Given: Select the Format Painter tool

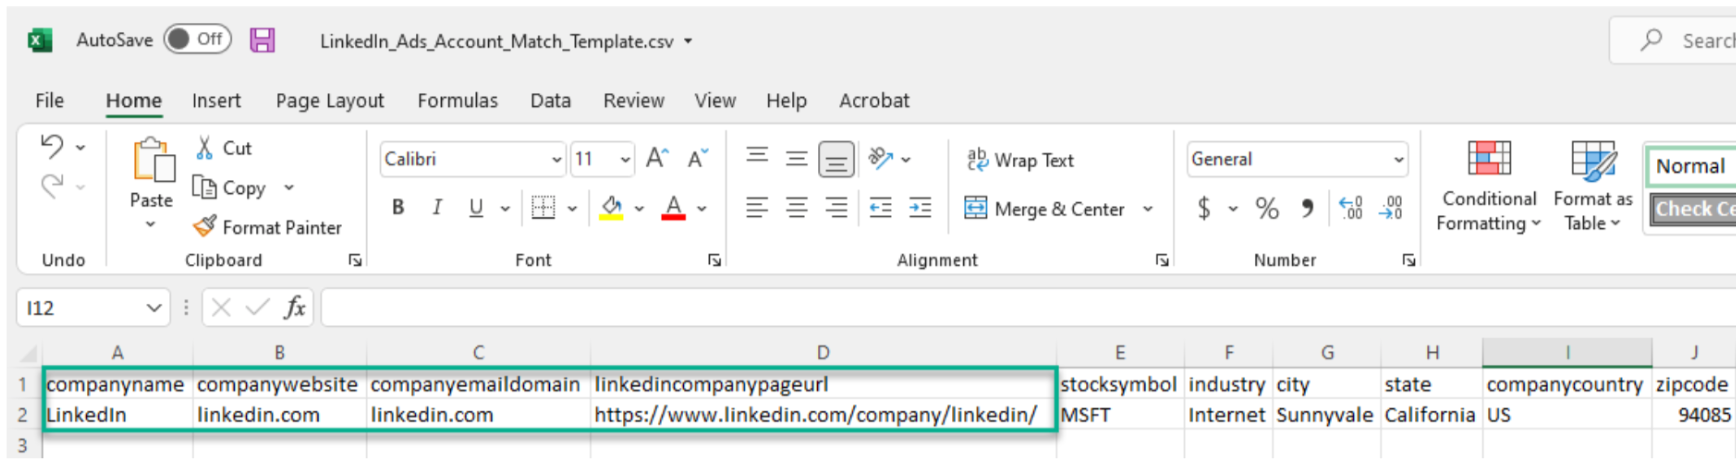Looking at the screenshot, I should pos(268,227).
